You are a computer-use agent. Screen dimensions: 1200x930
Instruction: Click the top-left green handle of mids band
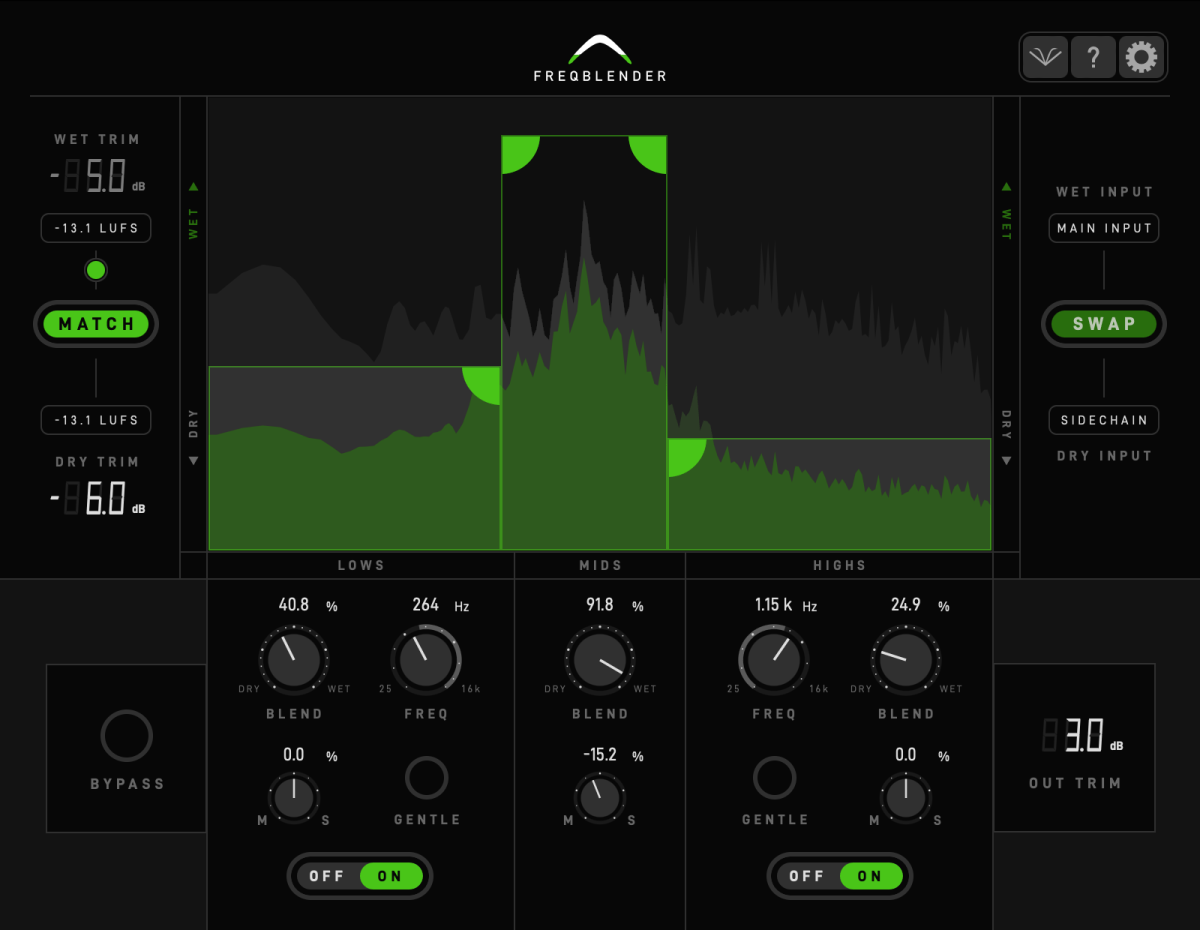pyautogui.click(x=517, y=152)
